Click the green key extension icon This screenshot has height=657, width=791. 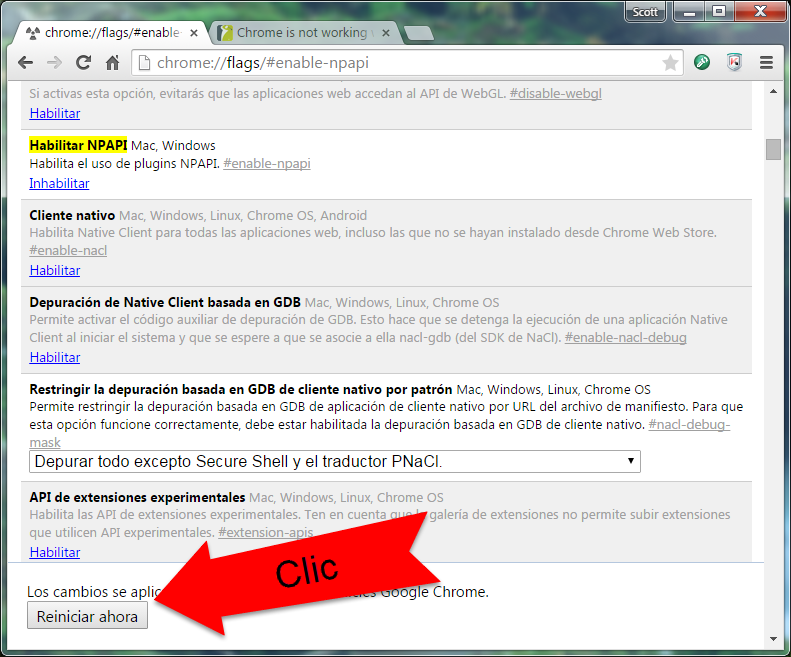703,62
